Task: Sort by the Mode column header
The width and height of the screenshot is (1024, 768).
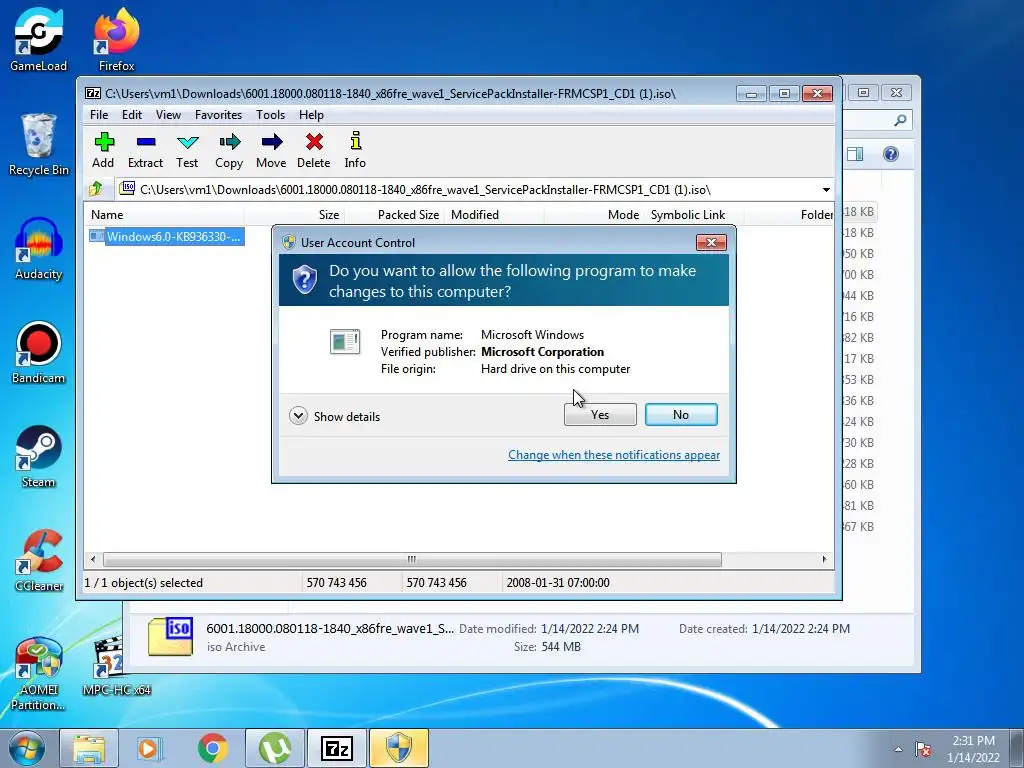Action: click(x=594, y=215)
